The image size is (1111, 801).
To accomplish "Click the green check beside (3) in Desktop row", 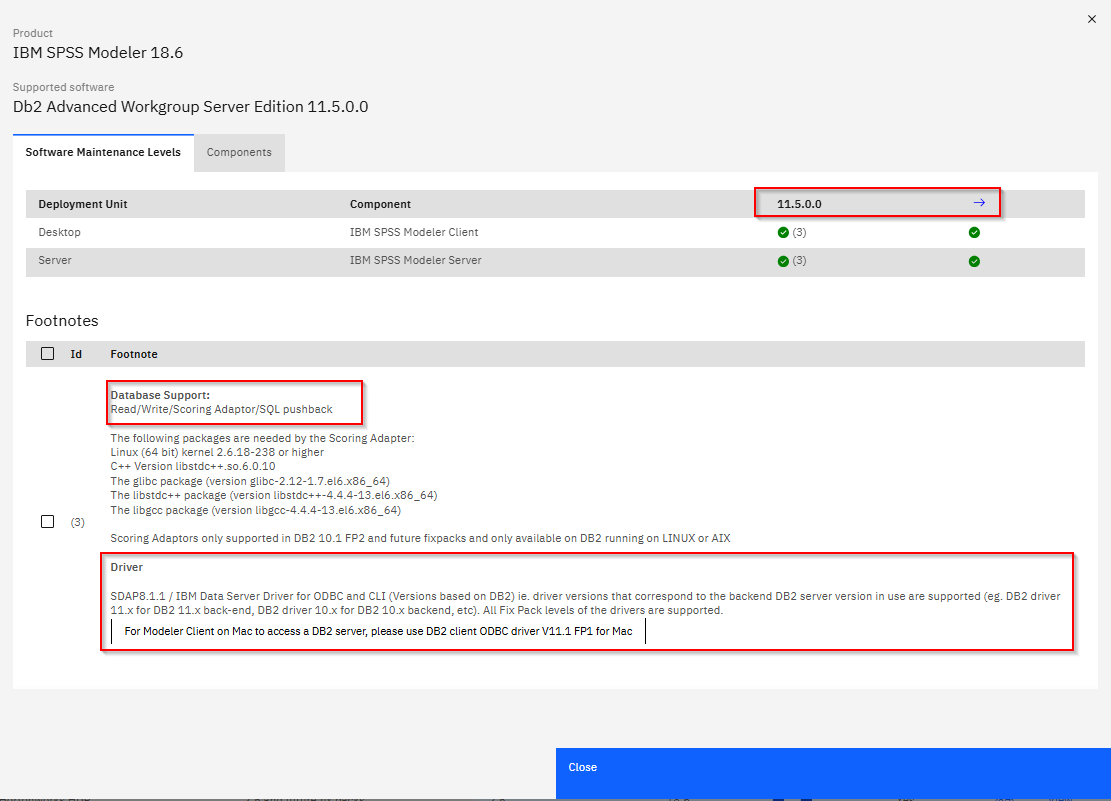I will tap(783, 233).
